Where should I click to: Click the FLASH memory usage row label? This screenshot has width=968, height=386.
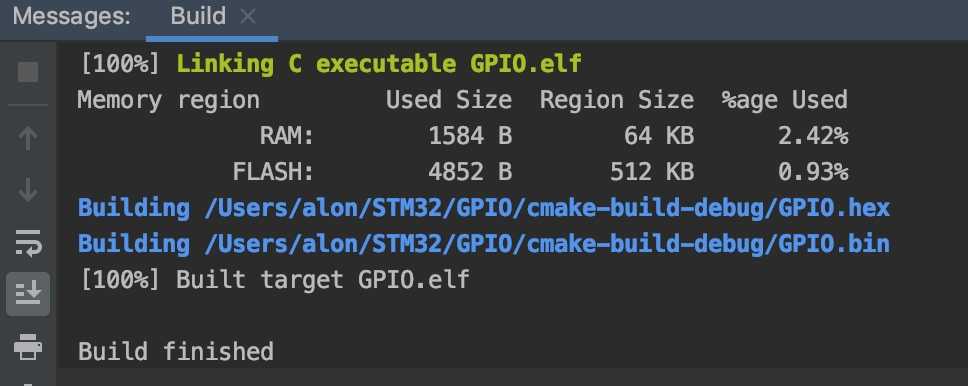click(x=273, y=172)
